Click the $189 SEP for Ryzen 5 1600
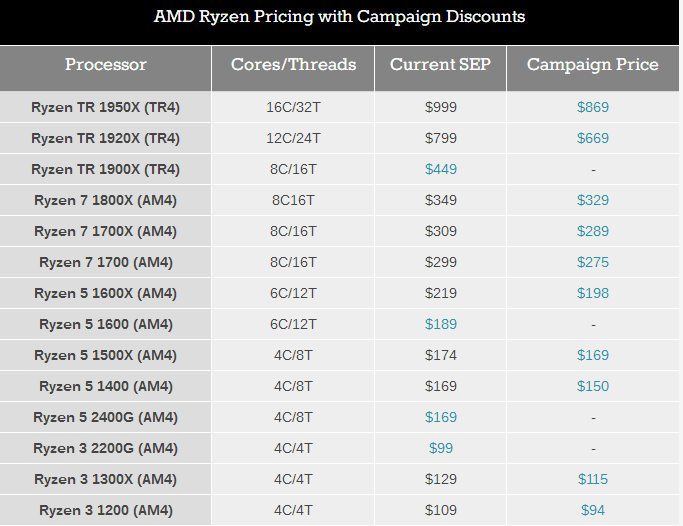This screenshot has width=683, height=526. pos(441,324)
